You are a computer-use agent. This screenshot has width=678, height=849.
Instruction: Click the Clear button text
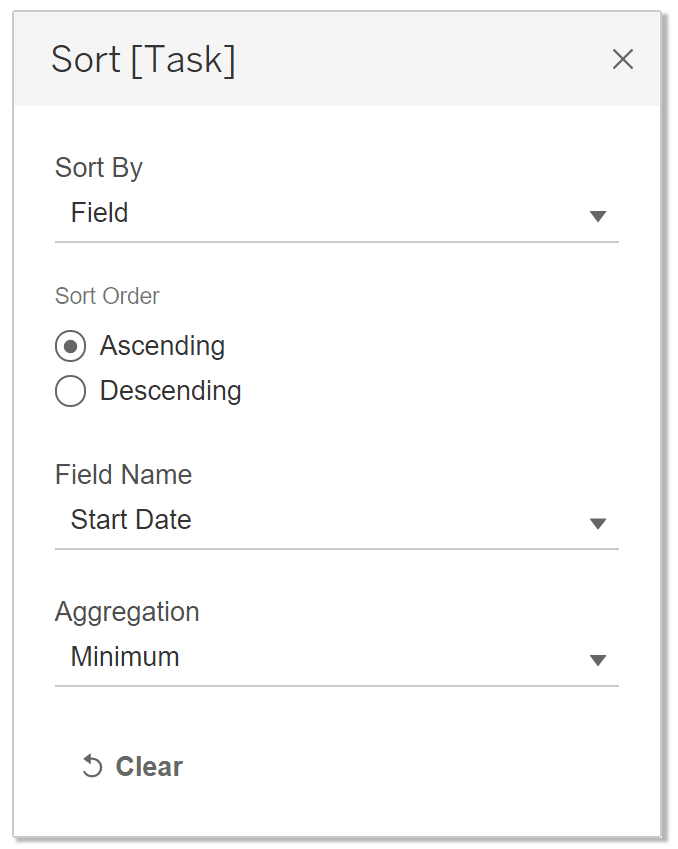click(x=149, y=766)
